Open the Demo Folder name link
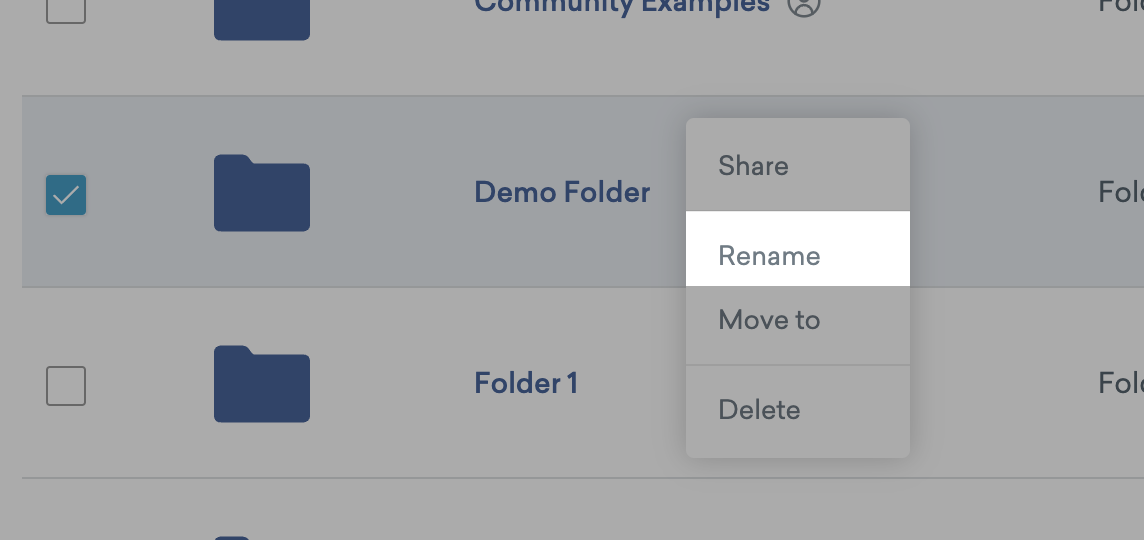Image resolution: width=1144 pixels, height=540 pixels. (x=562, y=192)
